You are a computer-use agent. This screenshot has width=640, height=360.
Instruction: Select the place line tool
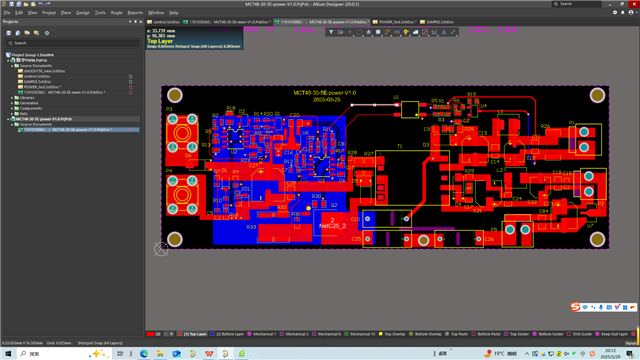tap(453, 32)
